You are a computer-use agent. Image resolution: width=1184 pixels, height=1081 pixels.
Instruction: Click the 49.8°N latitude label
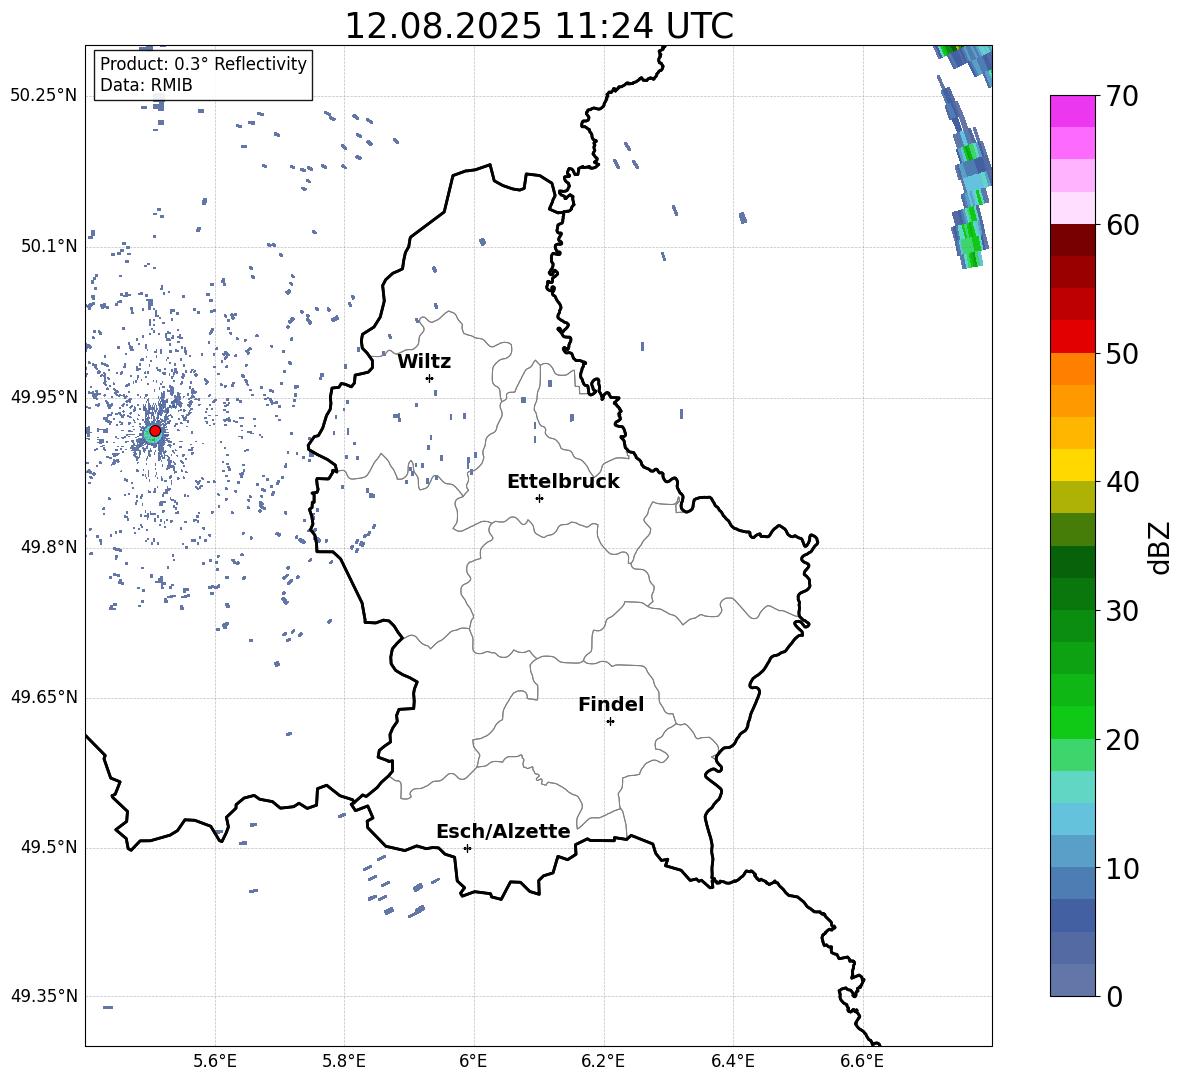tap(49, 547)
